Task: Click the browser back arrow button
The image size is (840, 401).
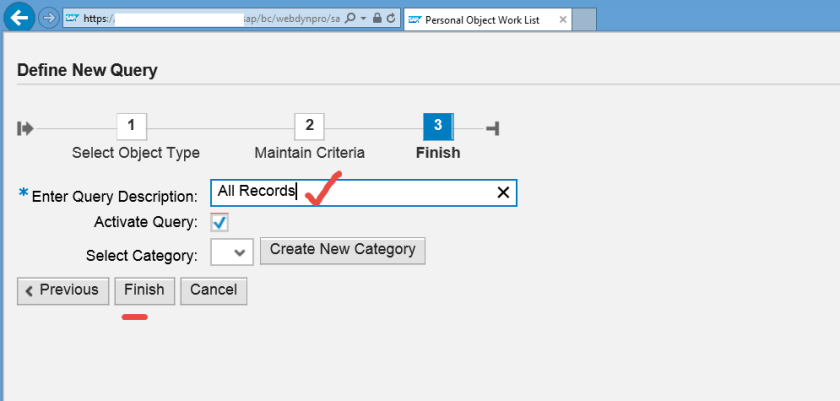Action: pos(19,18)
